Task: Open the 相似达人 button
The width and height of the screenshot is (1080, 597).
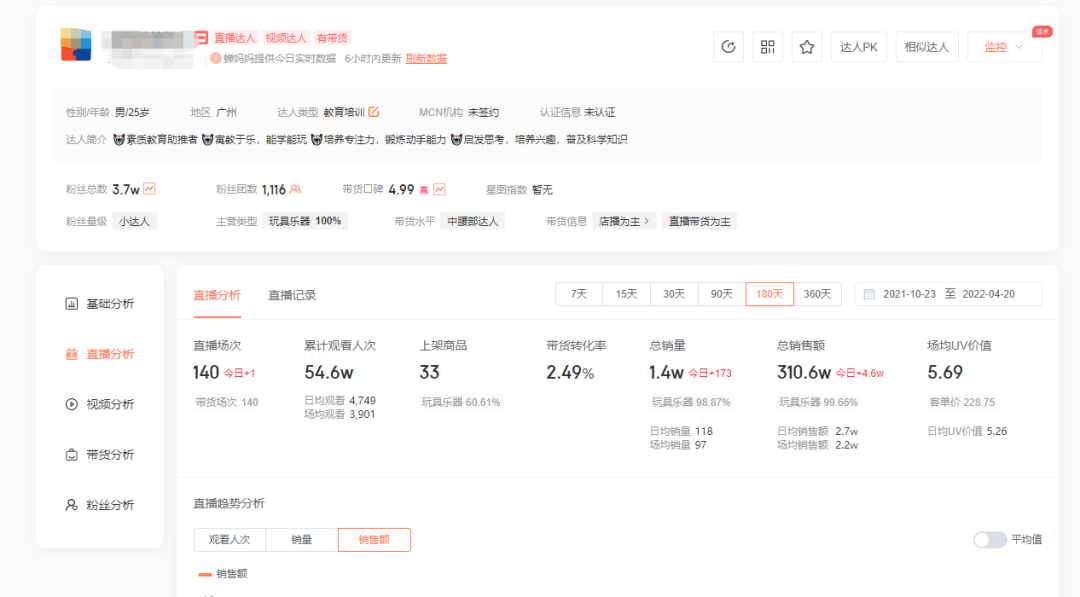Action: pos(926,46)
